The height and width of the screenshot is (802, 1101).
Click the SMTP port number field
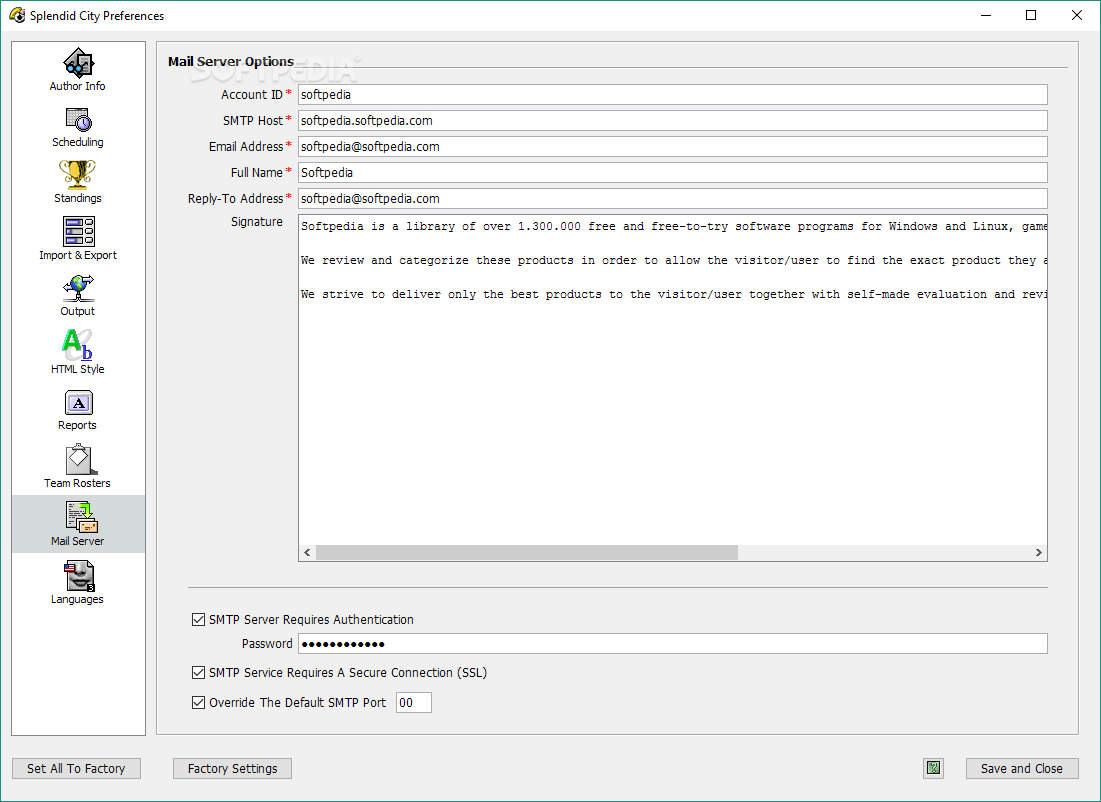414,702
